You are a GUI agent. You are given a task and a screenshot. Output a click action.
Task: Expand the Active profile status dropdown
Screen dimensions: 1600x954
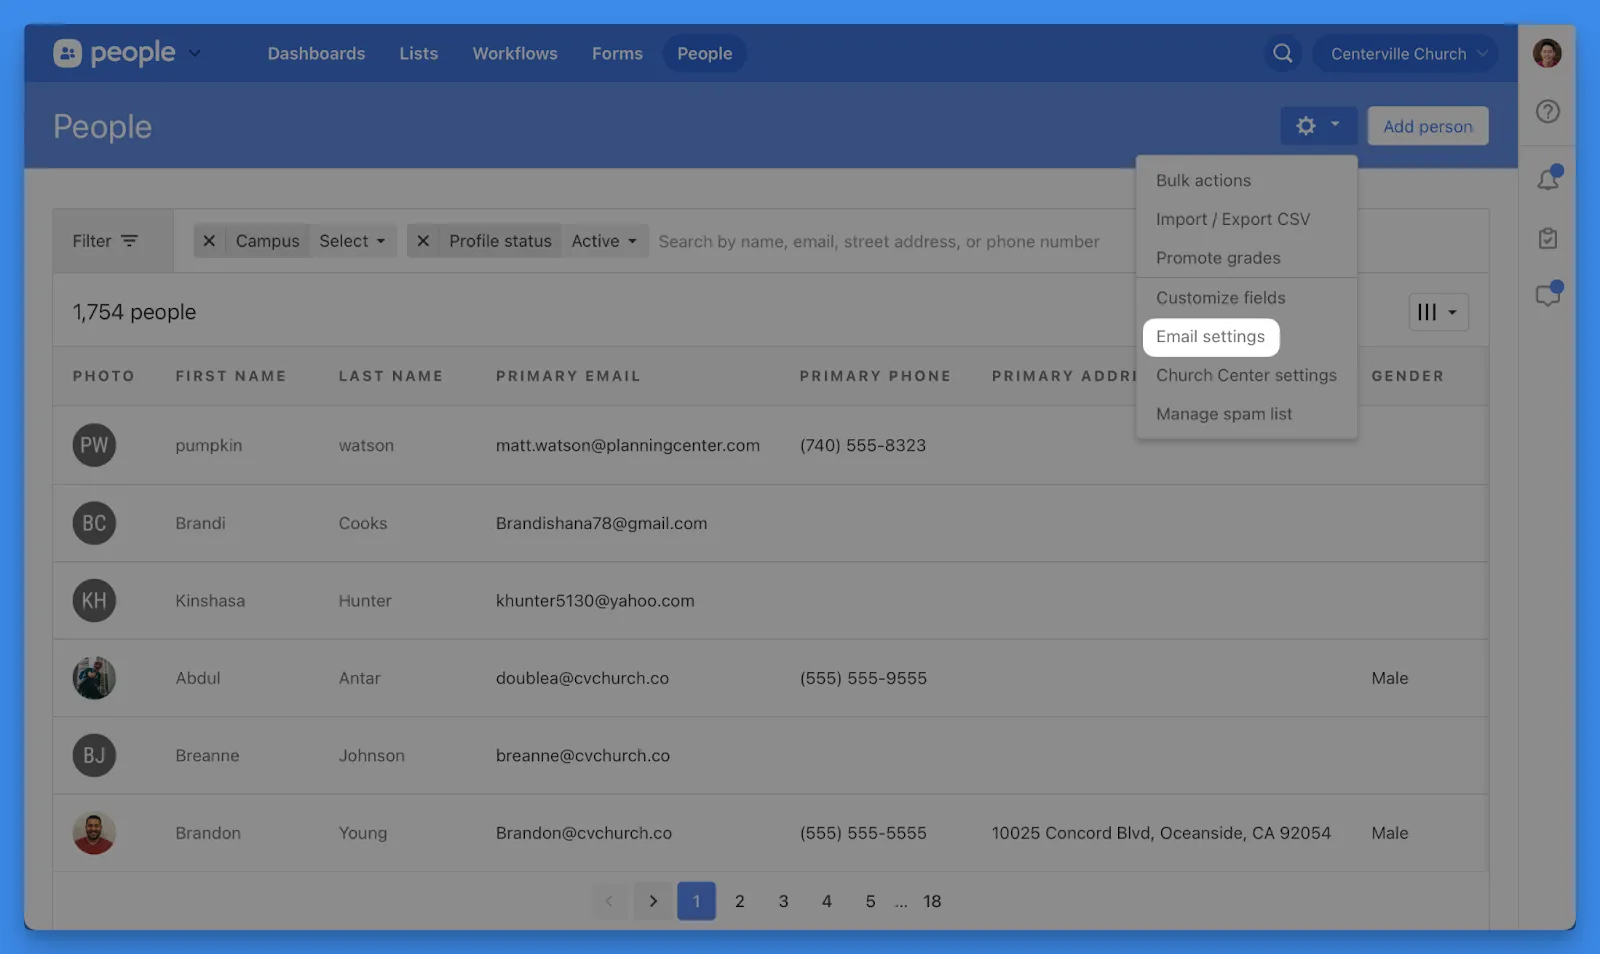coord(604,241)
